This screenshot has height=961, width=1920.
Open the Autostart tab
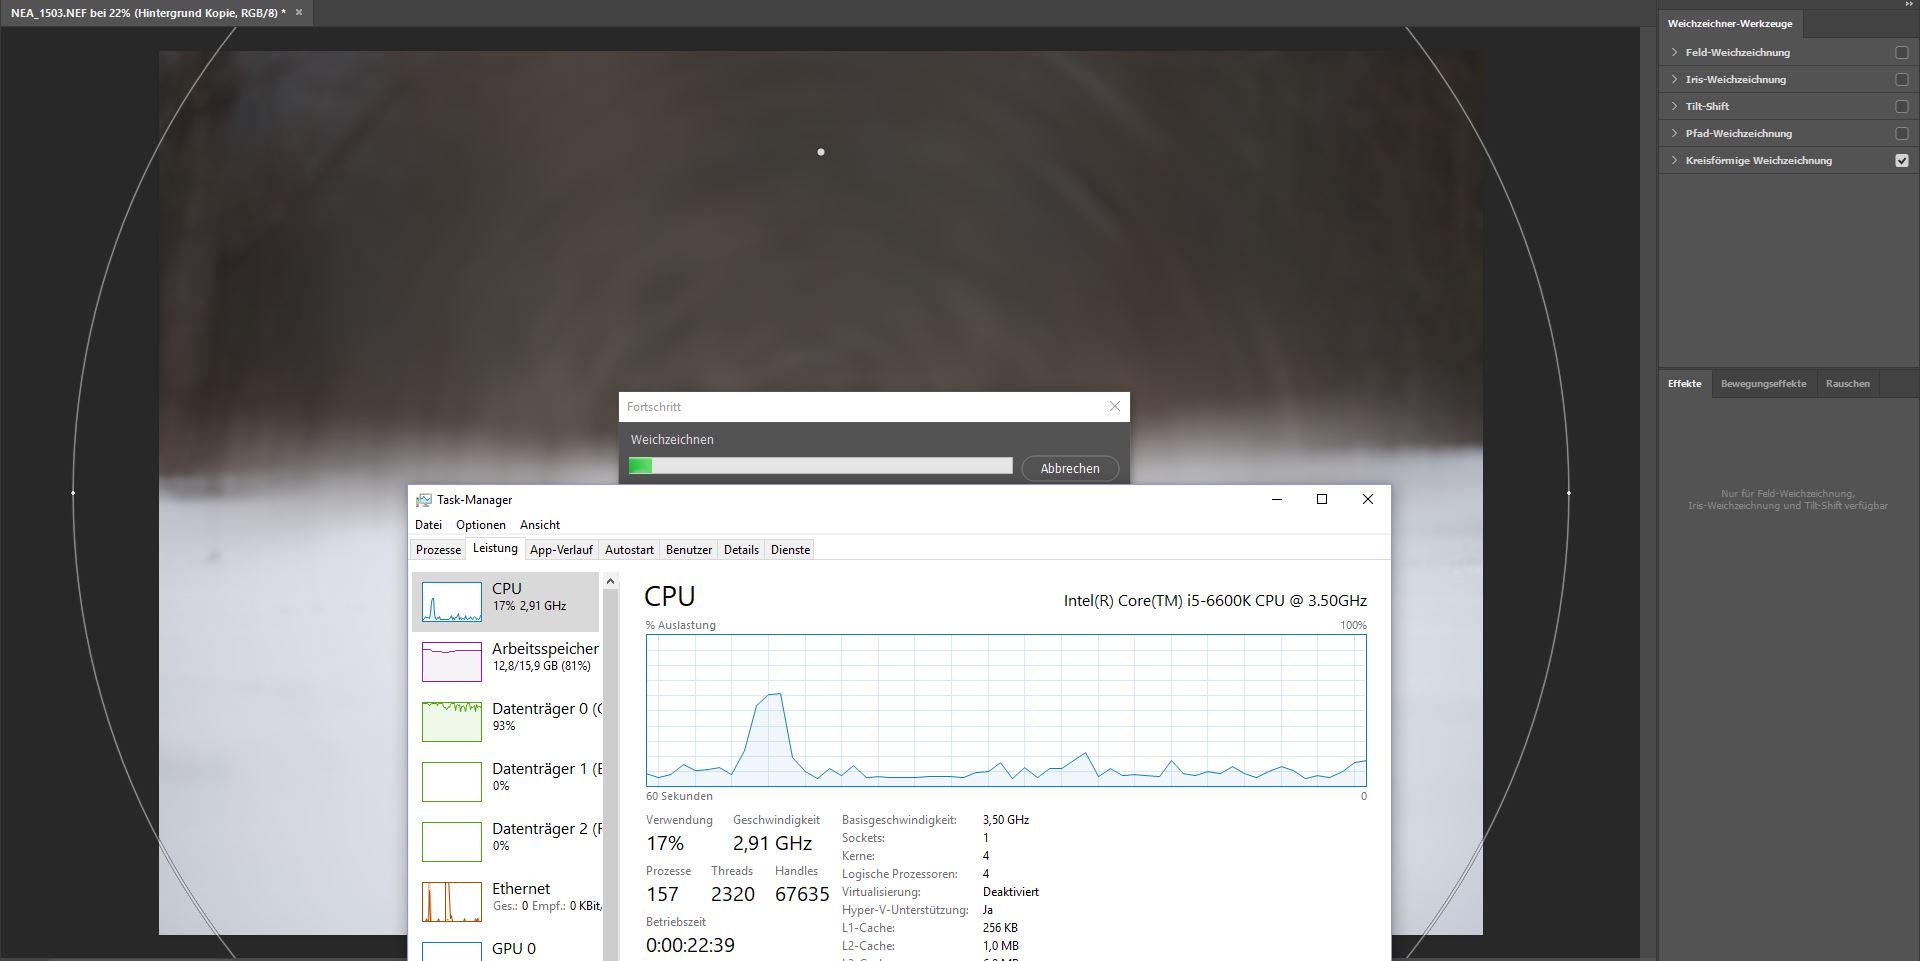click(x=629, y=550)
